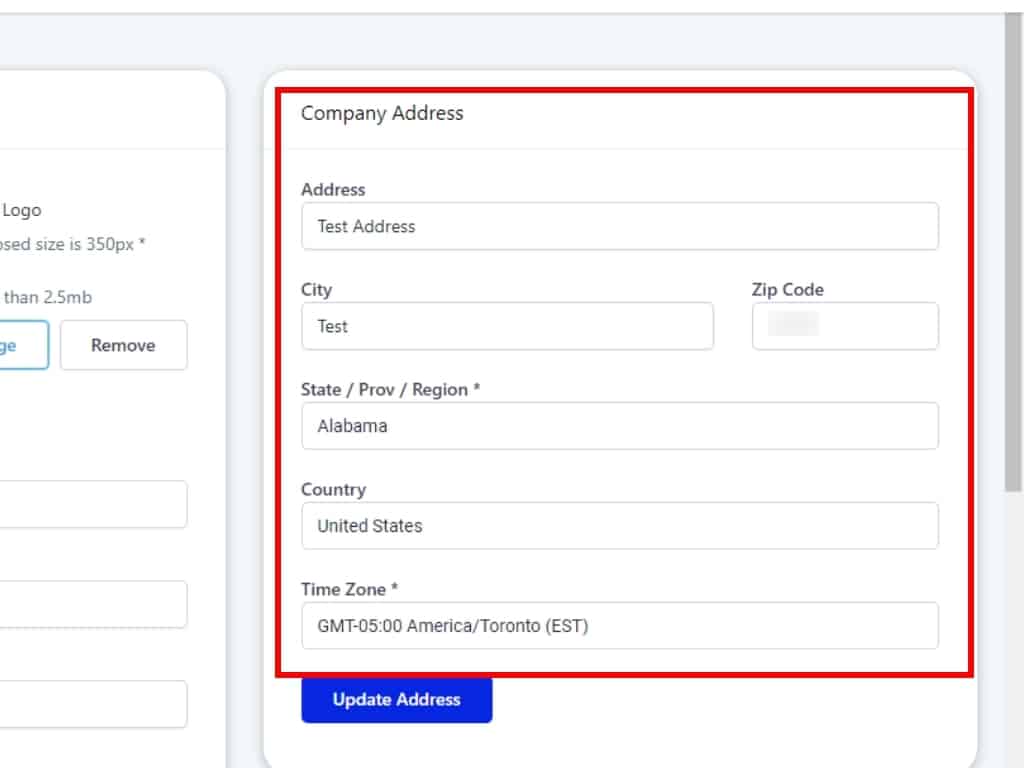Click the Country label text

[x=333, y=489]
